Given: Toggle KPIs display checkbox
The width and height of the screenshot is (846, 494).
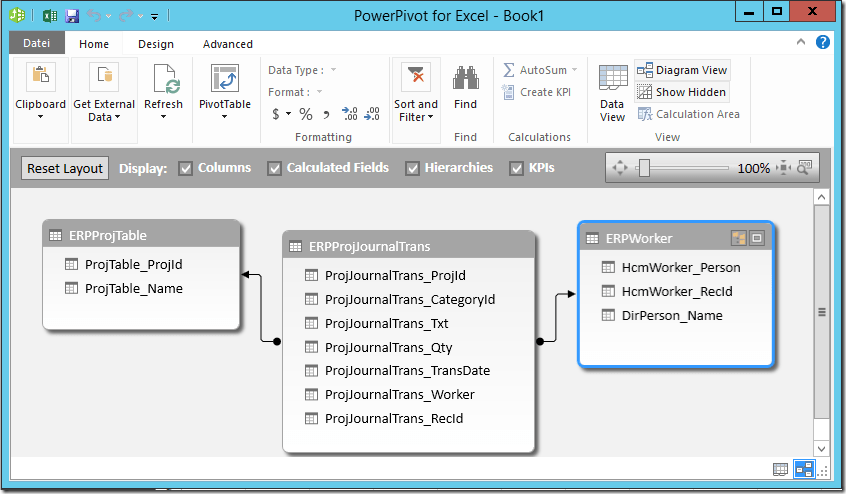Looking at the screenshot, I should [516, 169].
